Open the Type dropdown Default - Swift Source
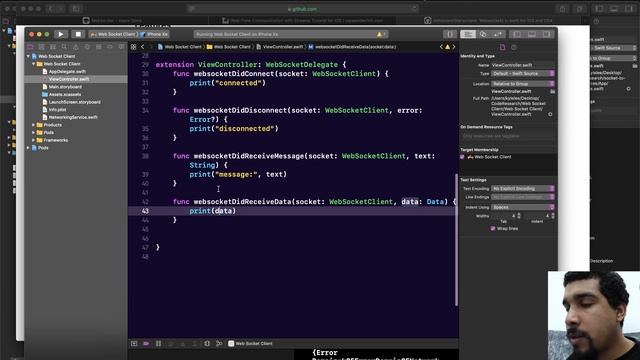640x360 pixels. coord(523,74)
